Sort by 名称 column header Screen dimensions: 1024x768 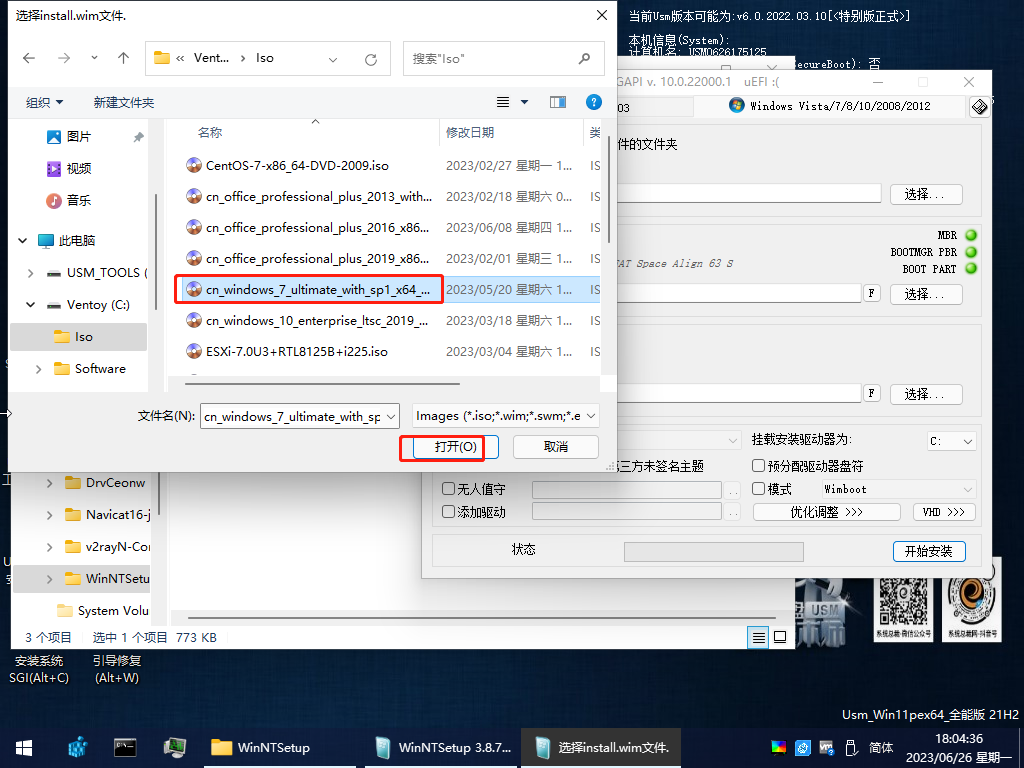pyautogui.click(x=210, y=133)
